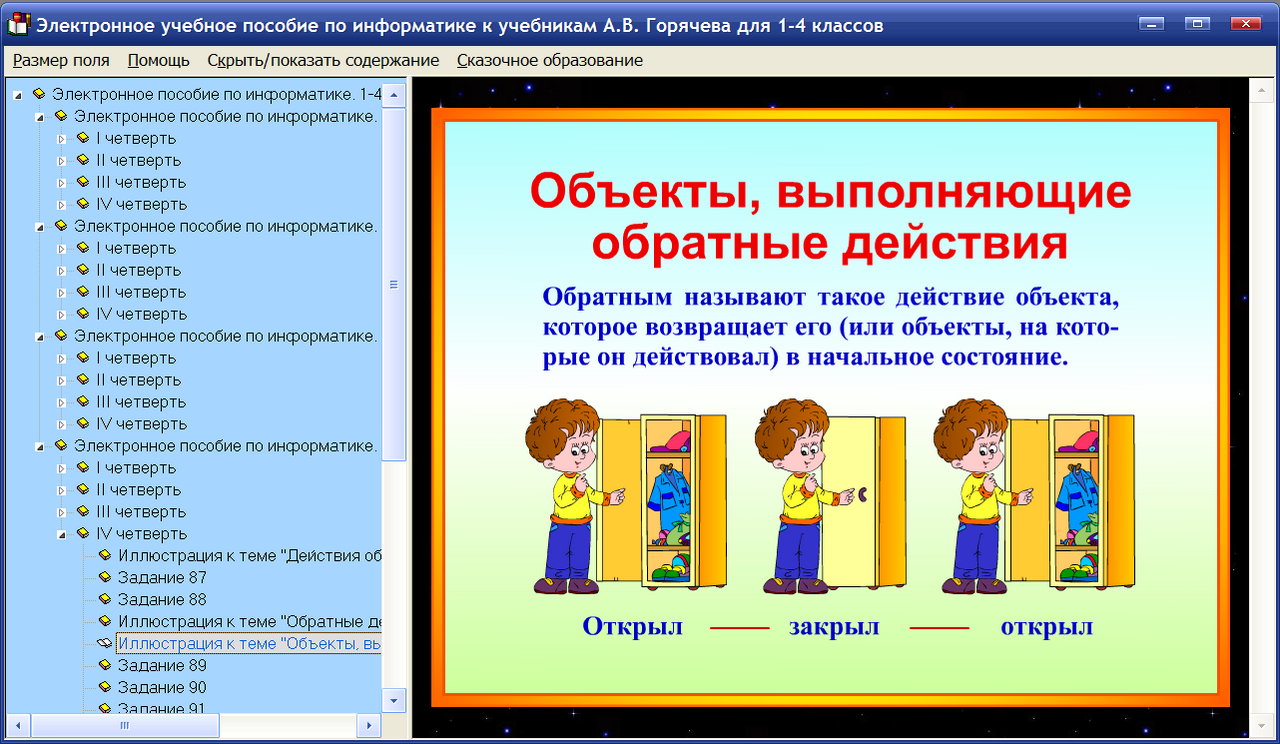Click the book icon beside Задание 90
The width and height of the screenshot is (1280, 744).
point(104,687)
